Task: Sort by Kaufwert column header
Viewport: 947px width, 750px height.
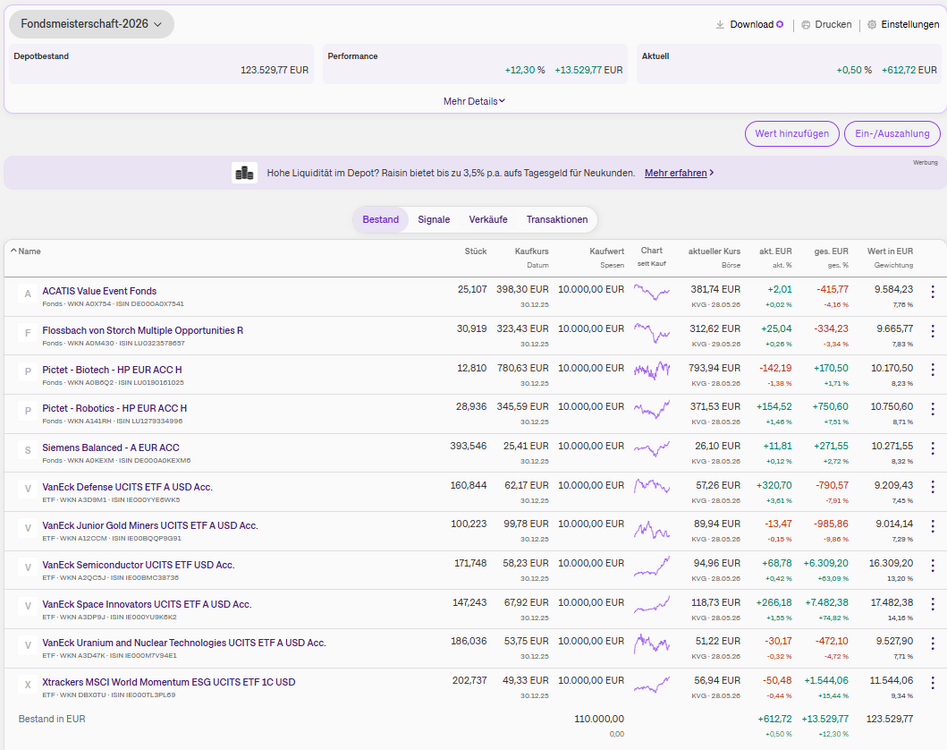Action: click(606, 251)
